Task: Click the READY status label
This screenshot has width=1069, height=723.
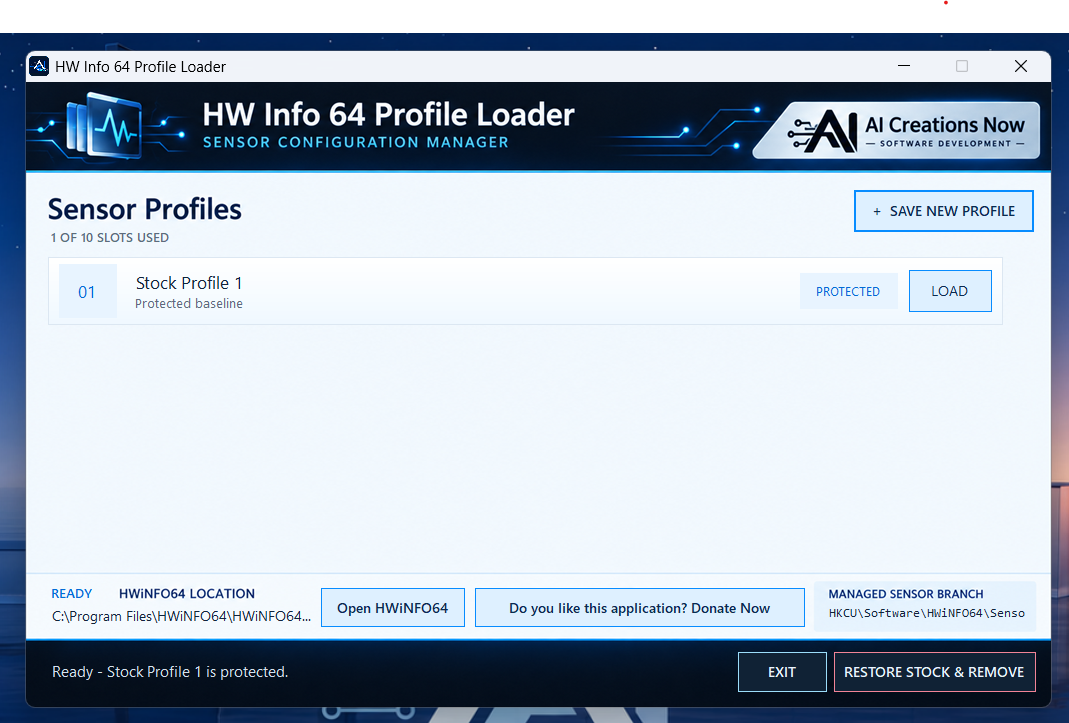Action: tap(72, 593)
